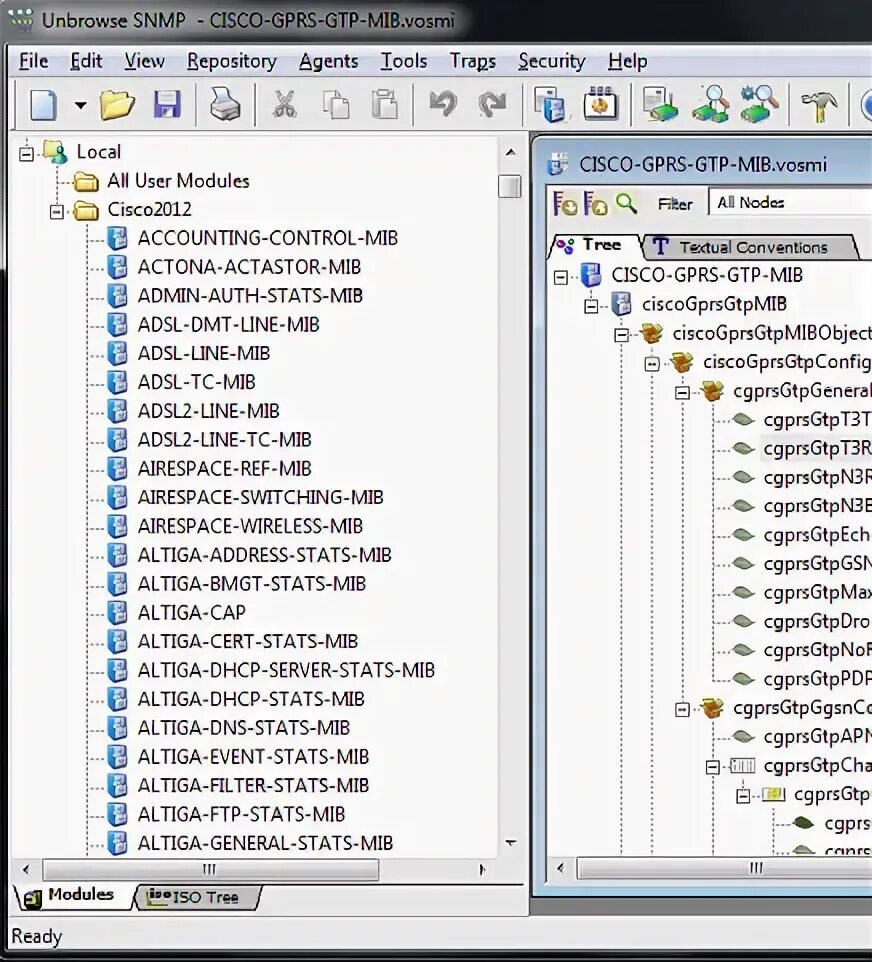Click the module list vertical scrollbar thumb
The width and height of the screenshot is (872, 962).
pyautogui.click(x=510, y=187)
